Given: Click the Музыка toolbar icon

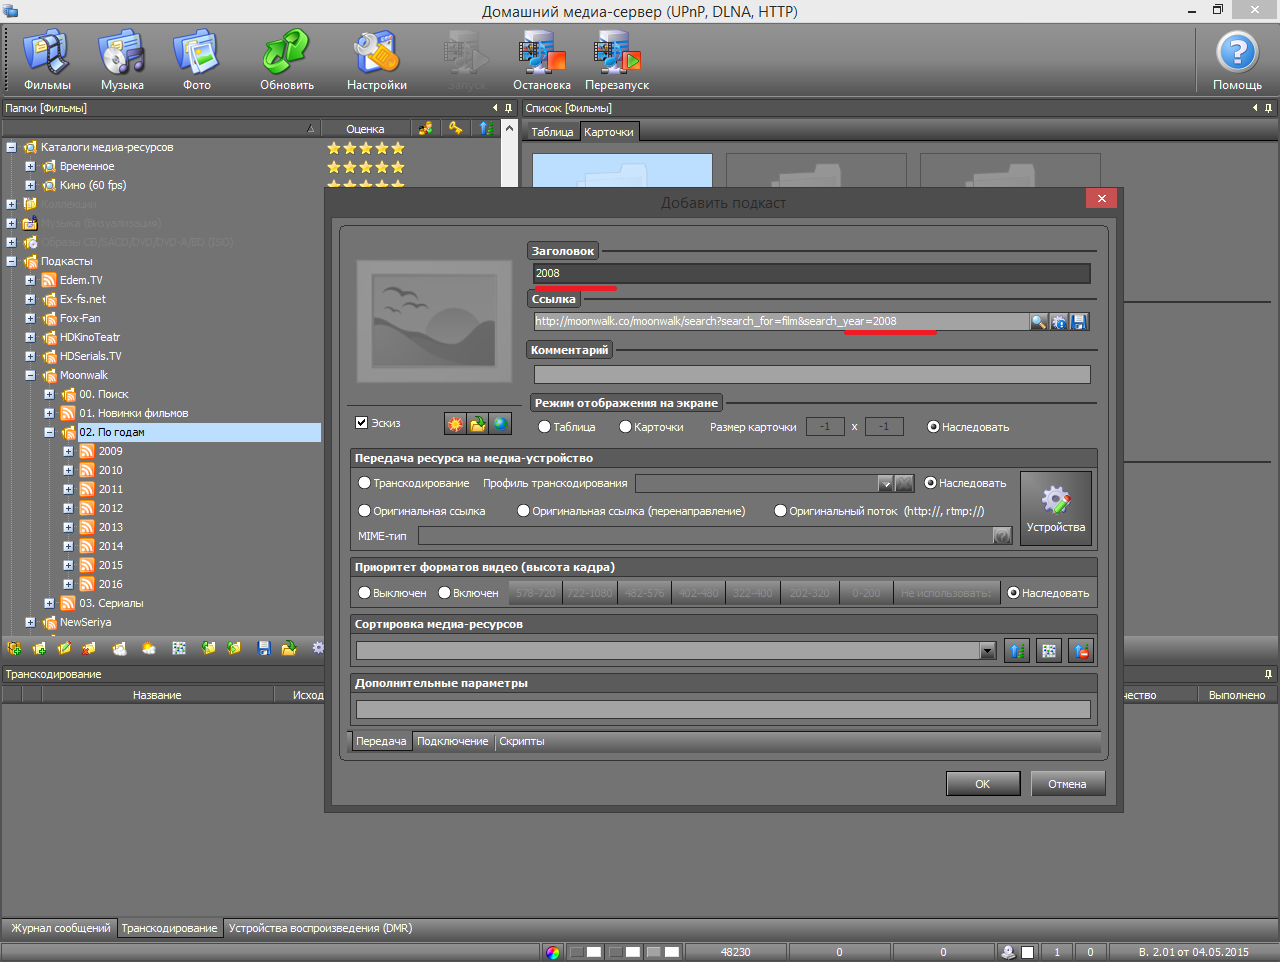Looking at the screenshot, I should tap(122, 60).
